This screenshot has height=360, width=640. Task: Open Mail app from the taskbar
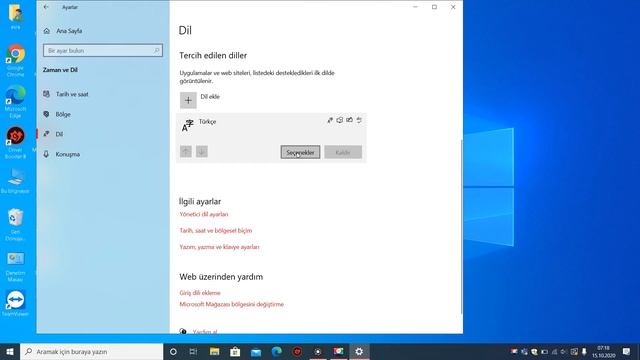256,351
